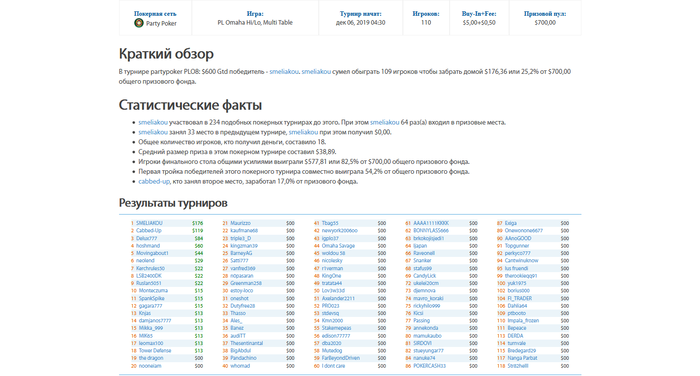Click 'PL Omaha Hi/Lo, Multi Table' game text
Viewport: 700px width, 376px height.
(x=255, y=23)
